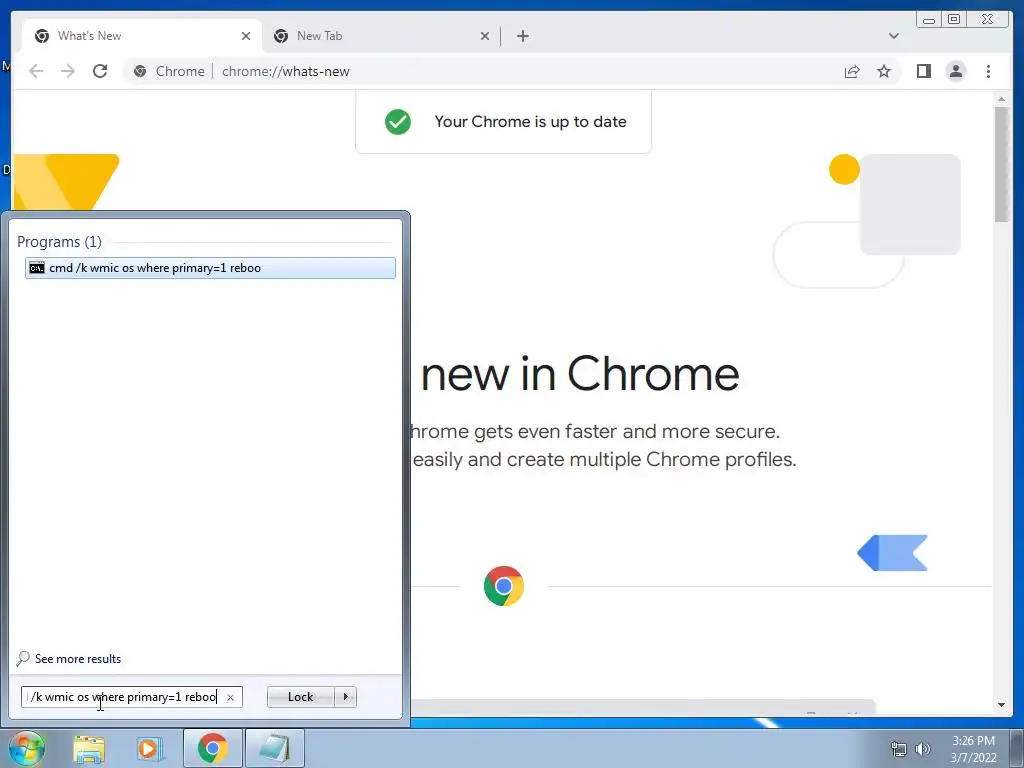Open the tab search dropdown chevron
The height and width of the screenshot is (768, 1024).
(893, 36)
